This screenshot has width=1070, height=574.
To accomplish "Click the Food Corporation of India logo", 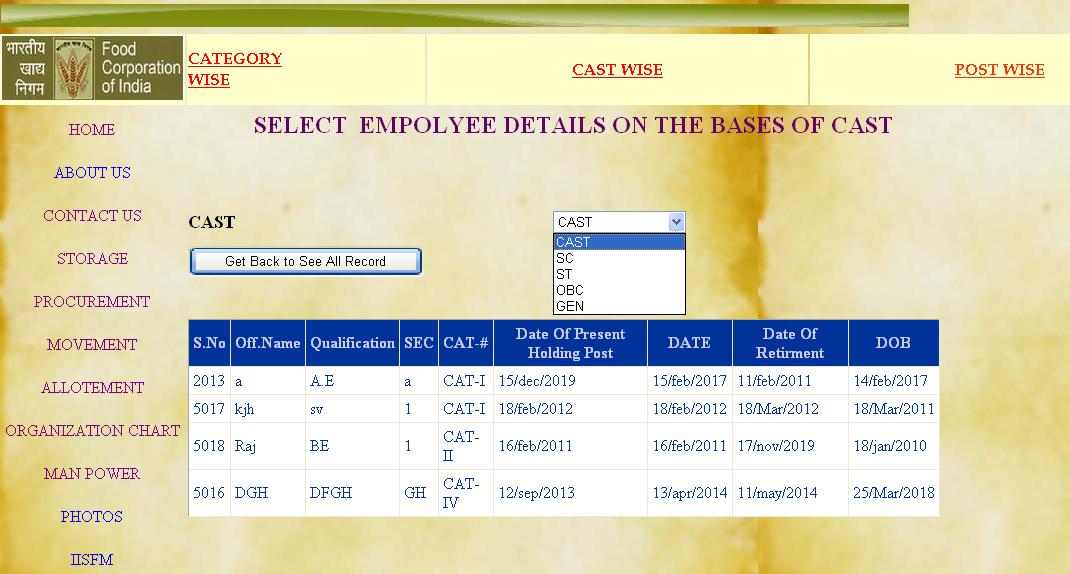I will point(92,68).
